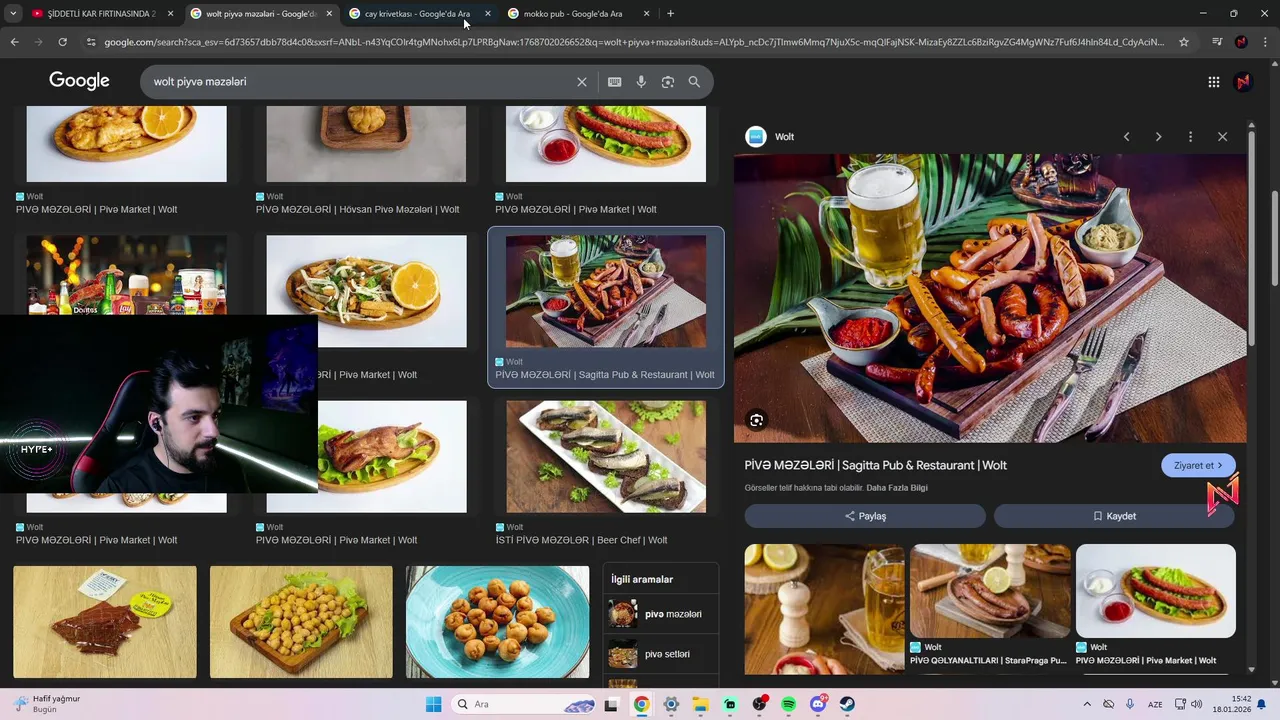The width and height of the screenshot is (1280, 720).
Task: Submit the search with the magnifier icon
Action: [x=694, y=82]
